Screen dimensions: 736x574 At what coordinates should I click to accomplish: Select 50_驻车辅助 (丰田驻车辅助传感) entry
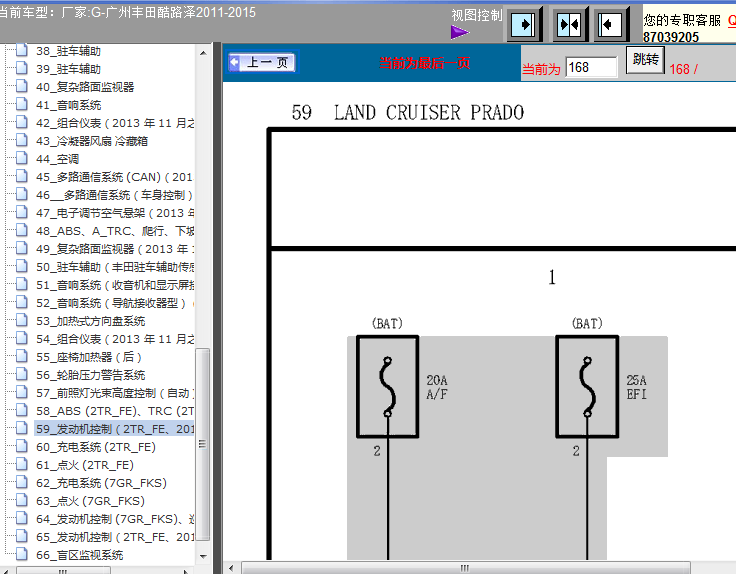[x=115, y=267]
